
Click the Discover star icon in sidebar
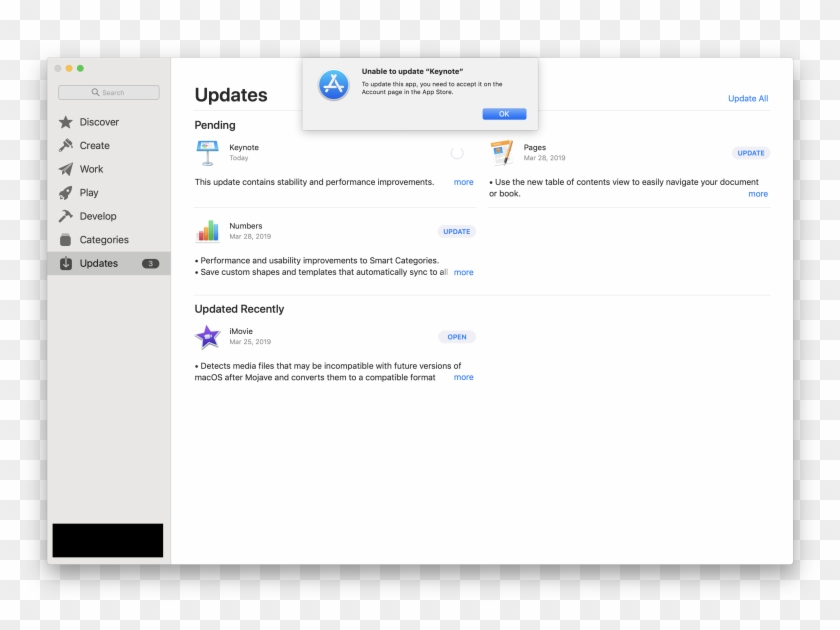click(66, 122)
